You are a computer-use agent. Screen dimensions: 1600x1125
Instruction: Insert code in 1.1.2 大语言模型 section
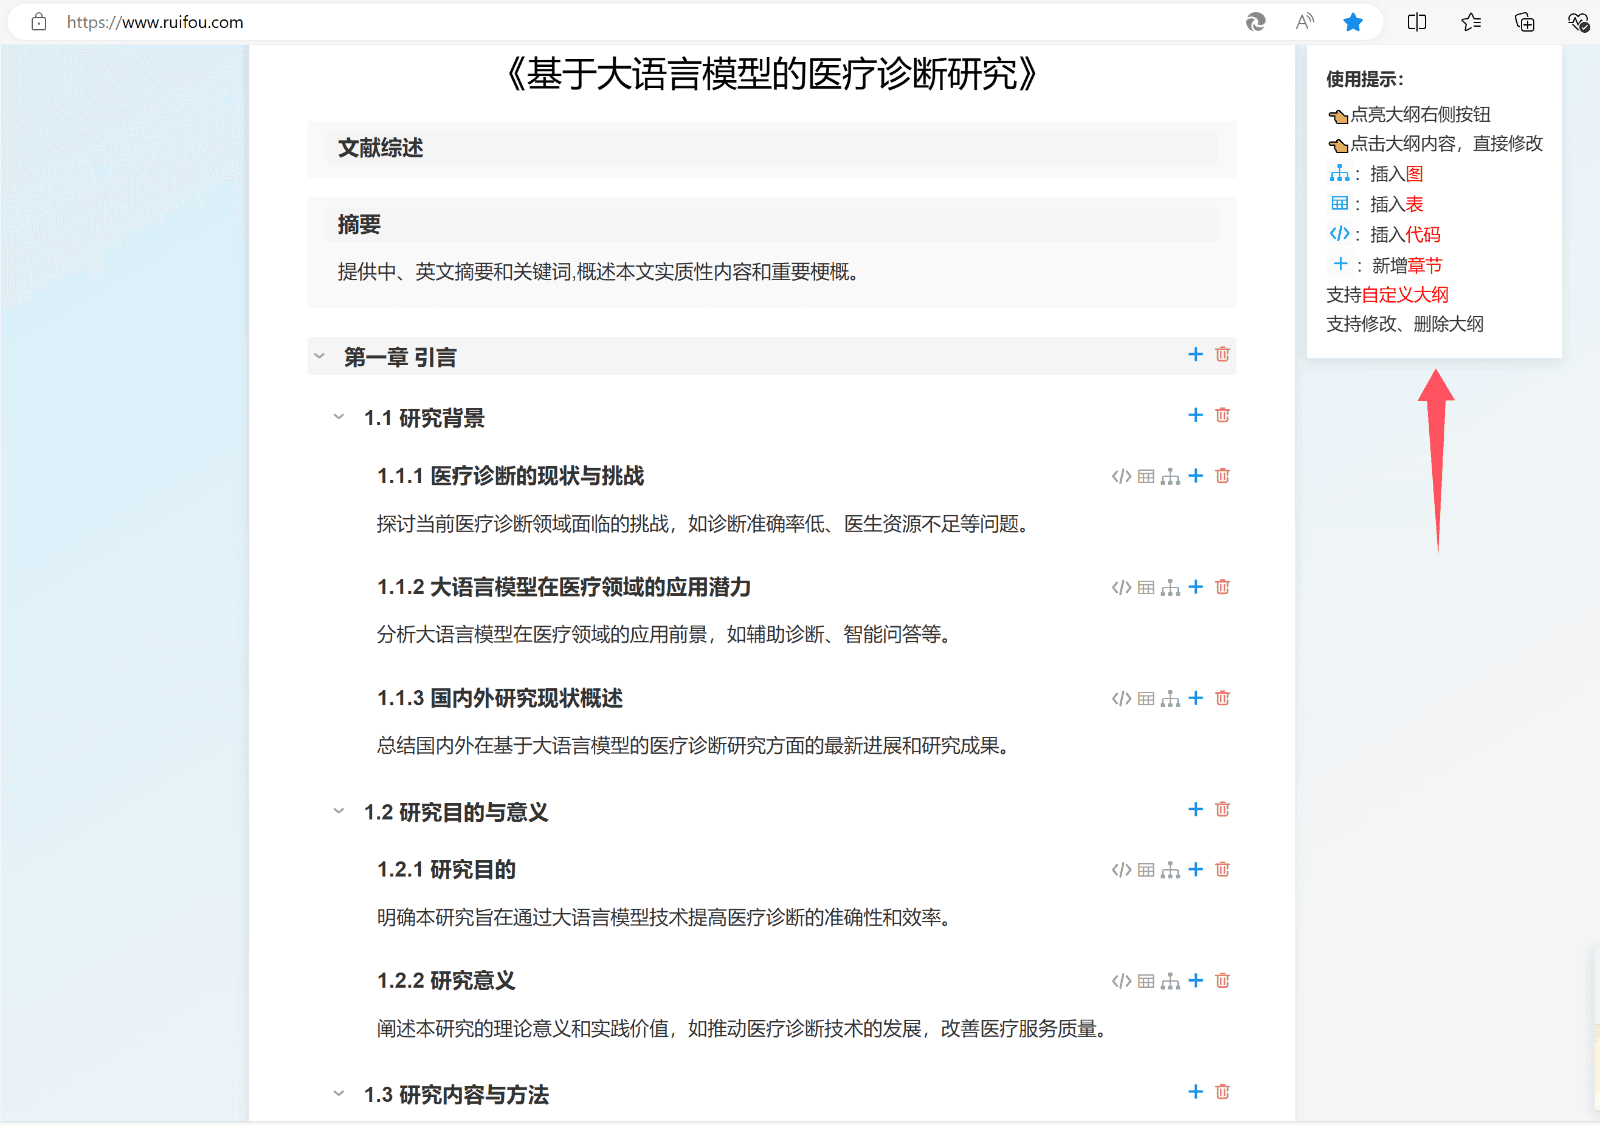click(x=1121, y=587)
